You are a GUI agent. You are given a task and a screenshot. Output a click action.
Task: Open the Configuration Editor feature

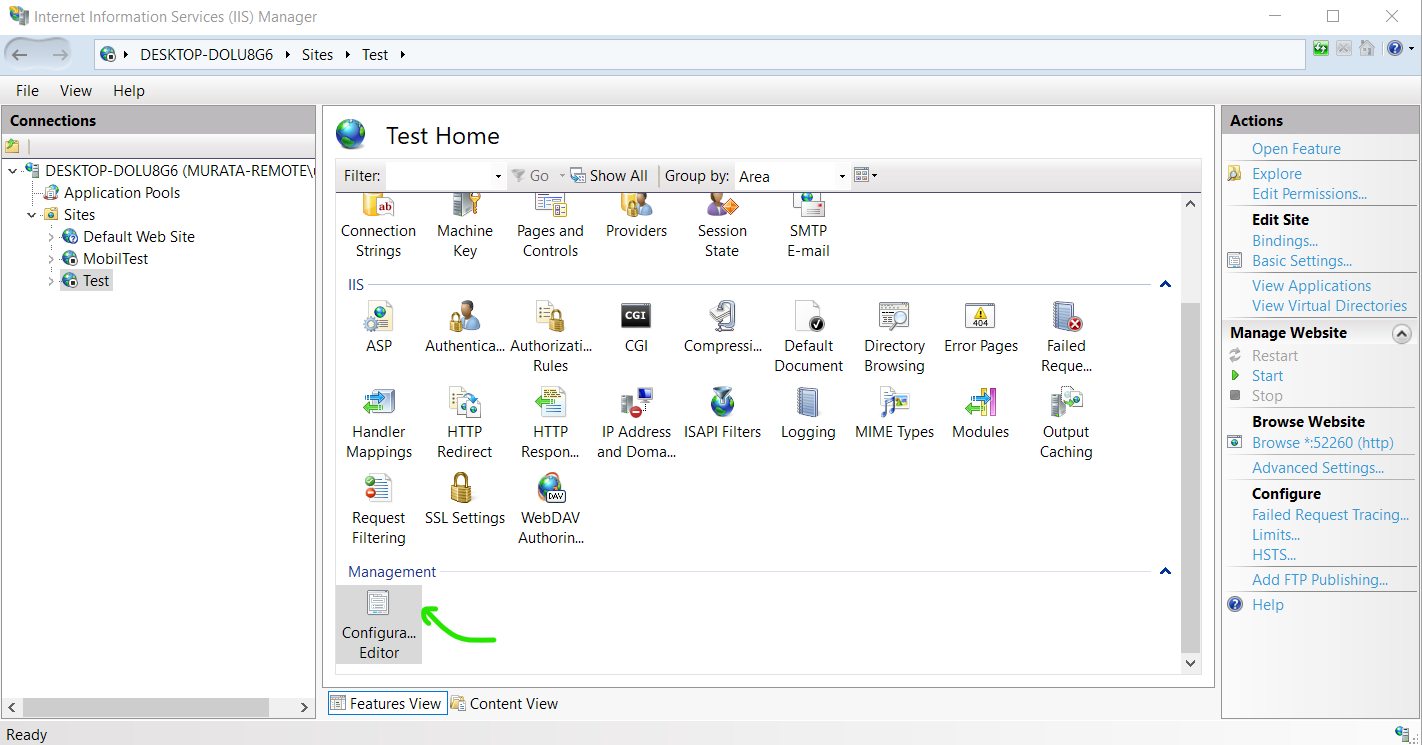[379, 625]
